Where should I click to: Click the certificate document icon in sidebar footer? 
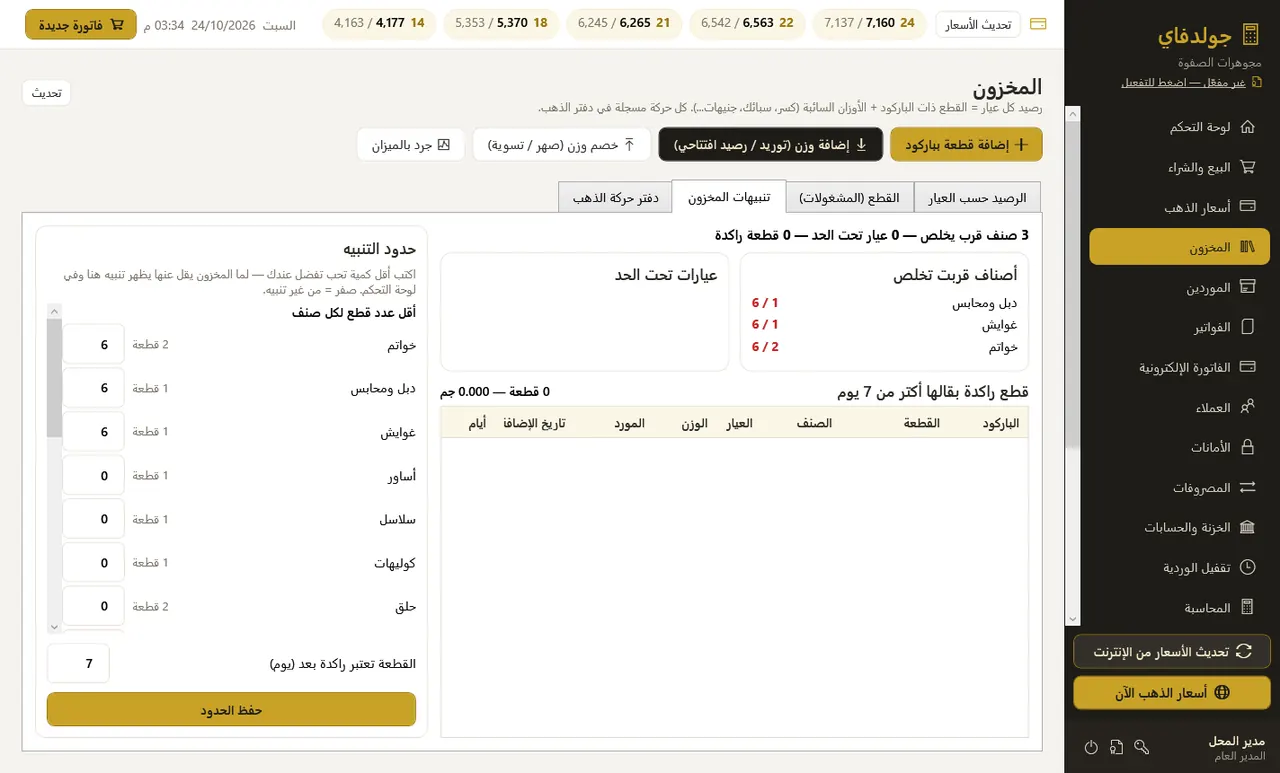coord(1116,747)
